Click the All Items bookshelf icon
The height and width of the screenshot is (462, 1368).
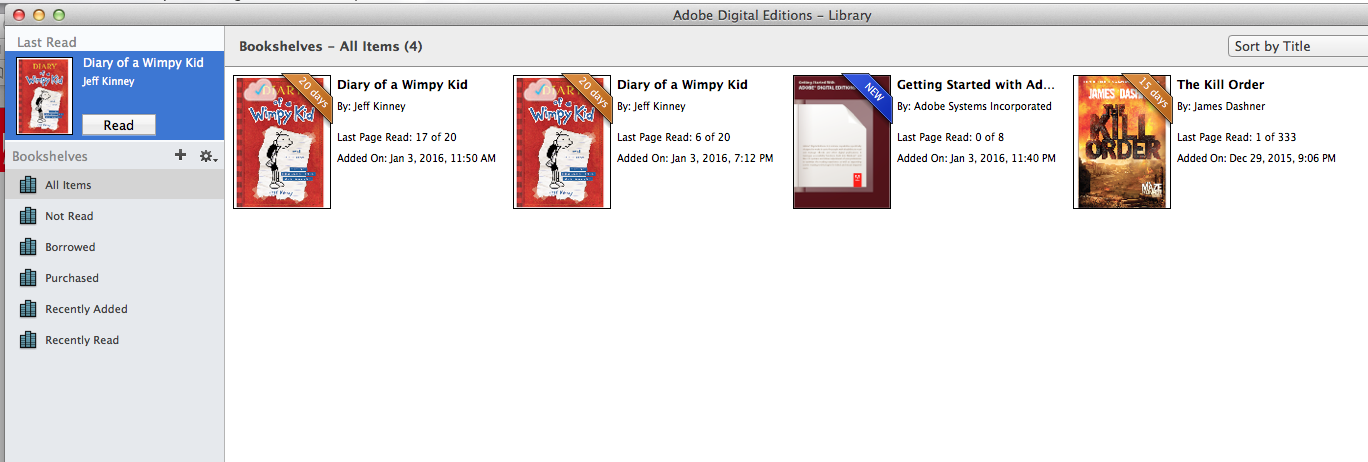(28, 185)
